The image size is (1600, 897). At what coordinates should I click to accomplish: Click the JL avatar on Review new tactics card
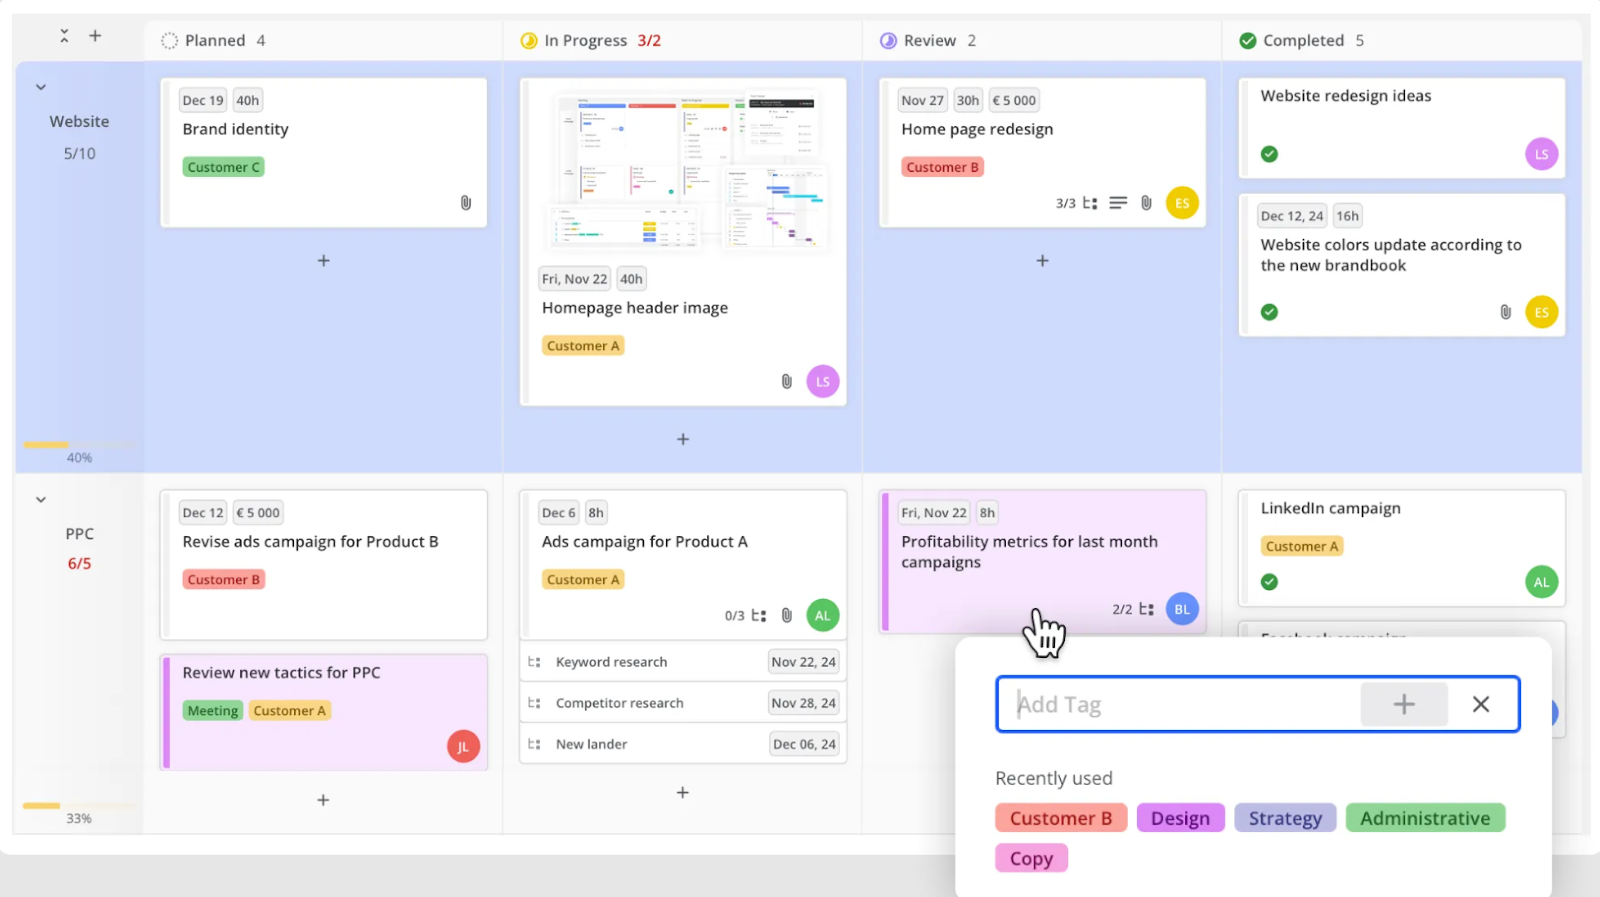coord(463,746)
